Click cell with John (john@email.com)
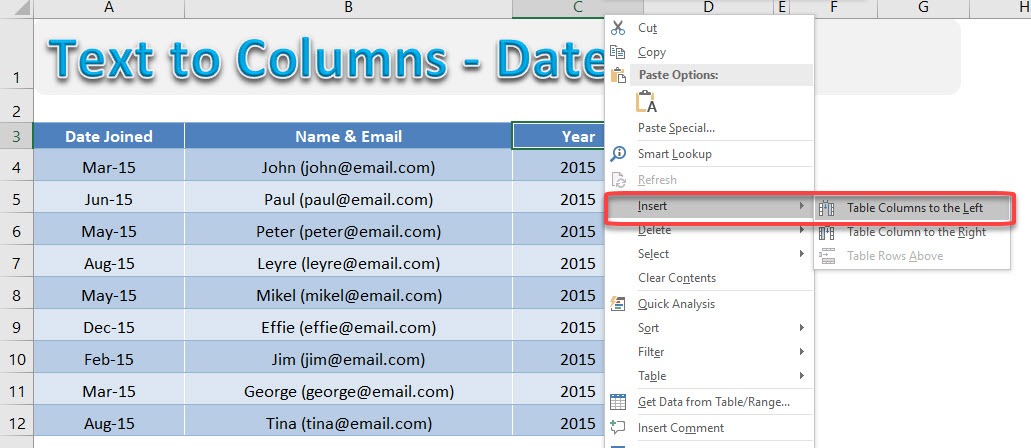 click(x=348, y=167)
